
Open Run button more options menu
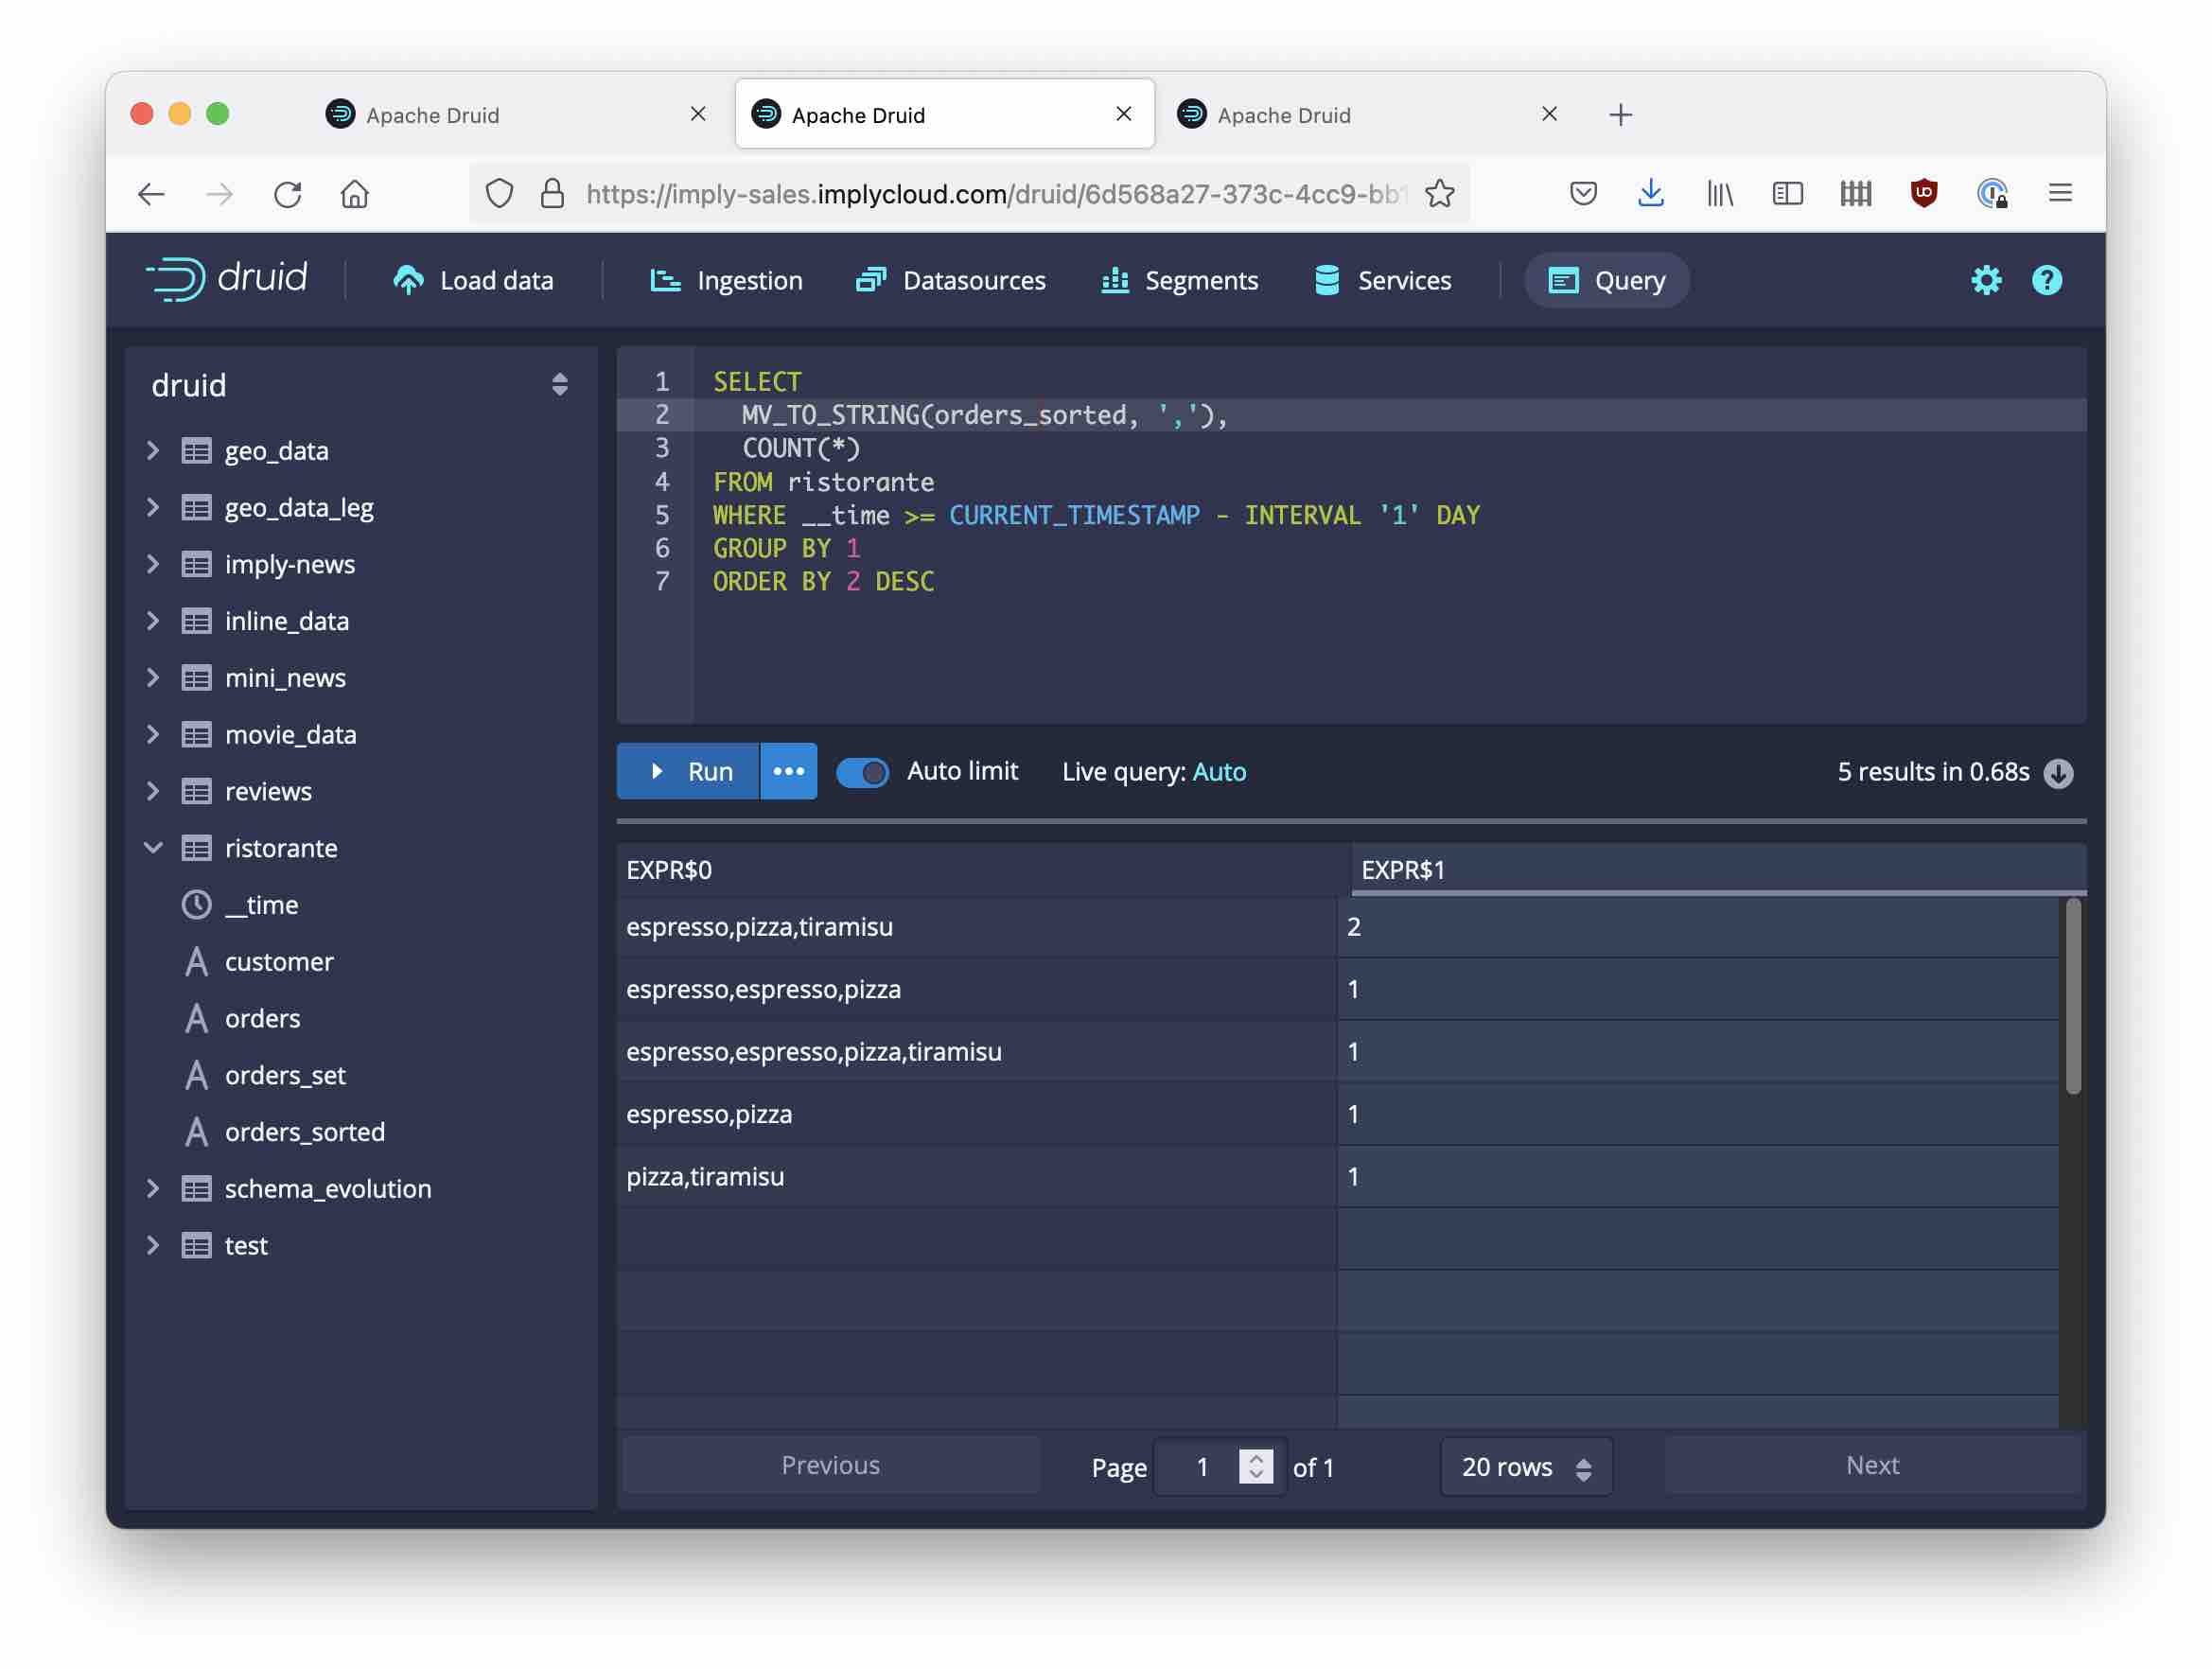[x=789, y=772]
